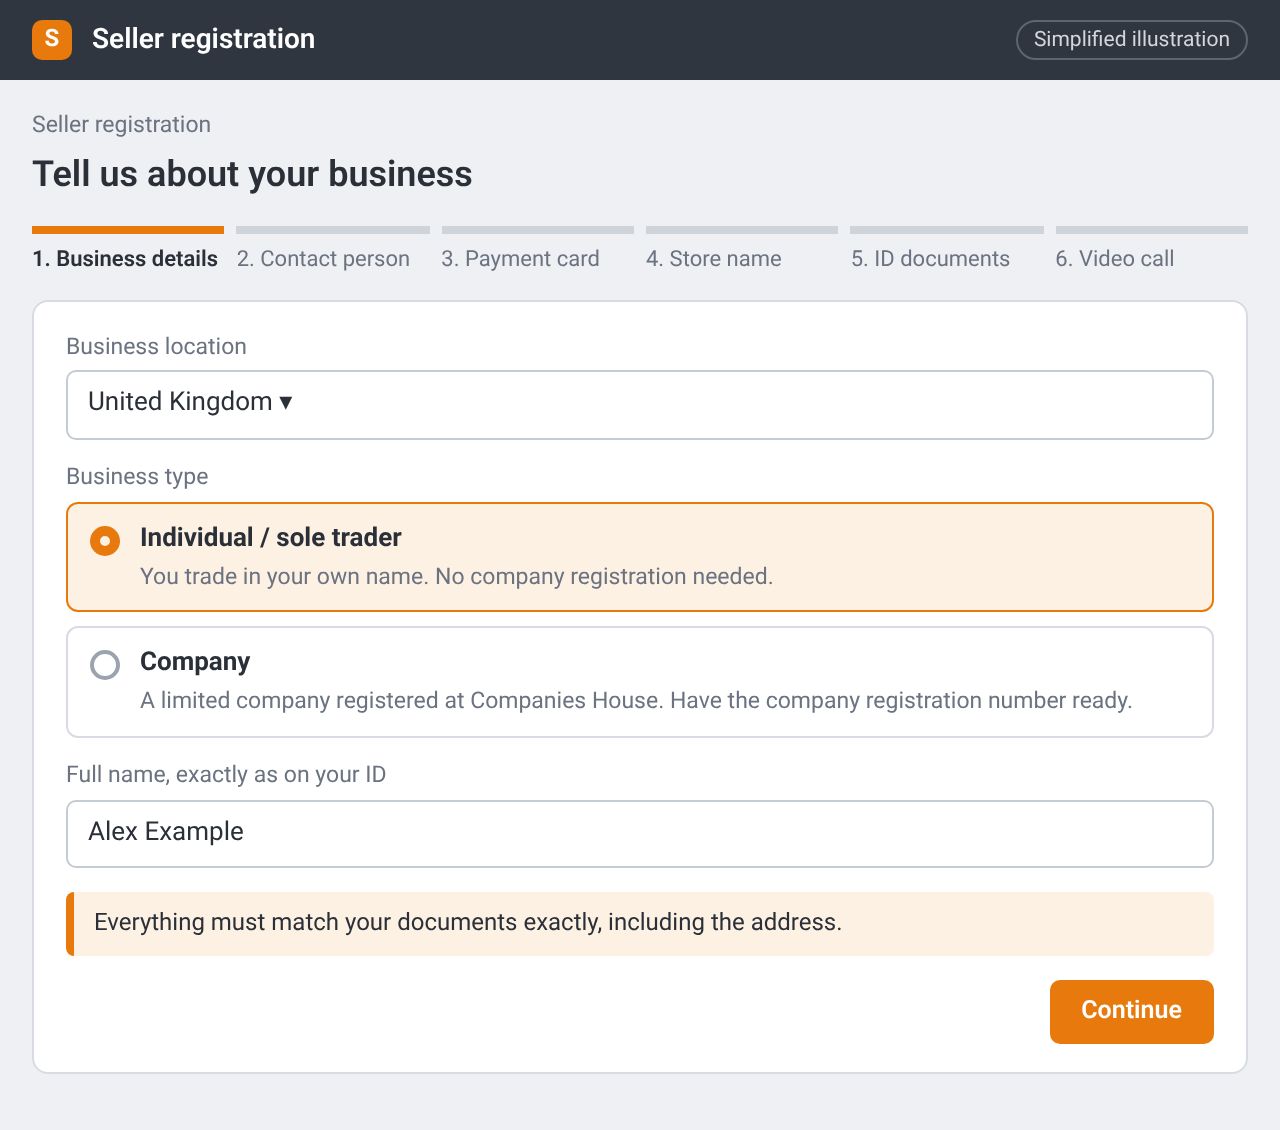Click the 'A limited company registered' description
1280x1130 pixels.
[x=636, y=701]
